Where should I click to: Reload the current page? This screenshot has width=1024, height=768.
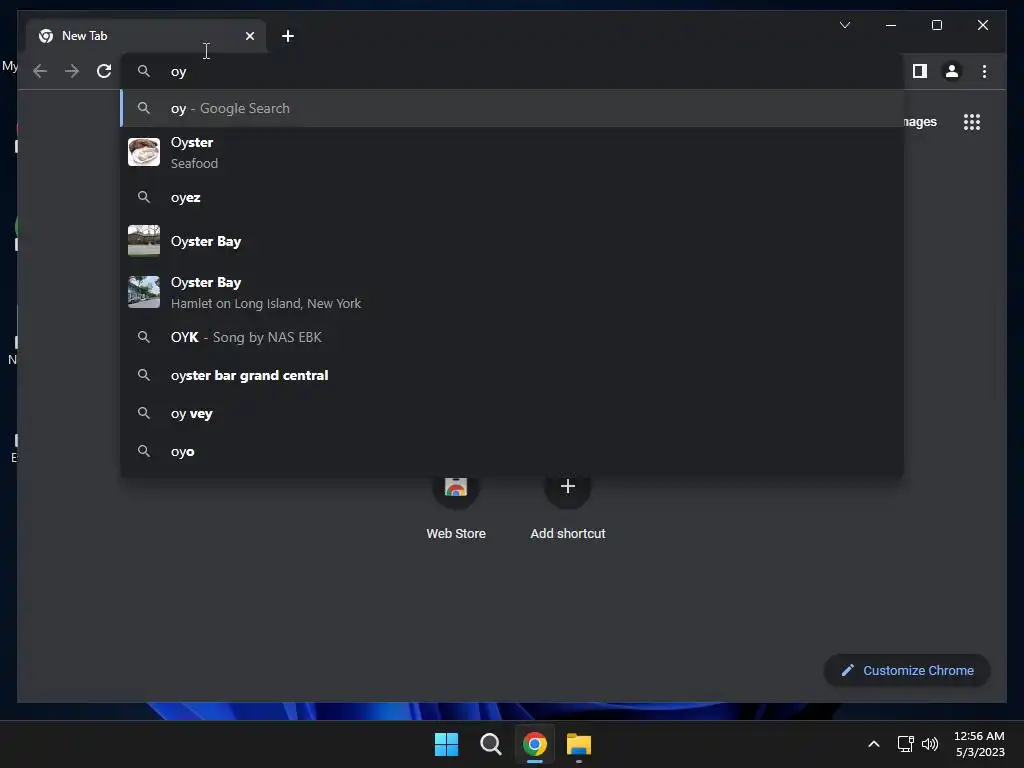104,71
